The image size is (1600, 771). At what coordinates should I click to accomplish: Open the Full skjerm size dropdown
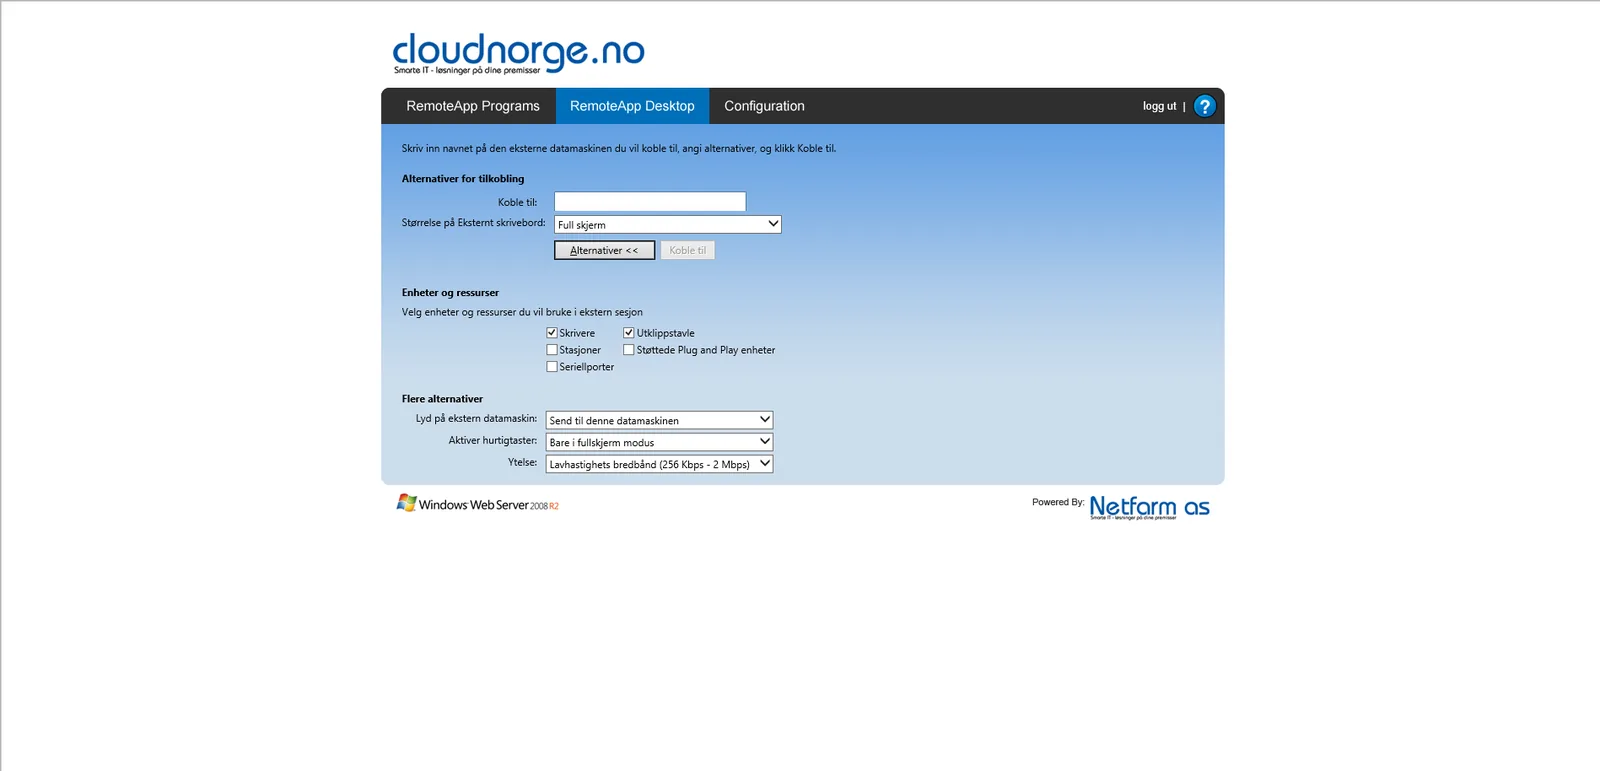pos(668,225)
